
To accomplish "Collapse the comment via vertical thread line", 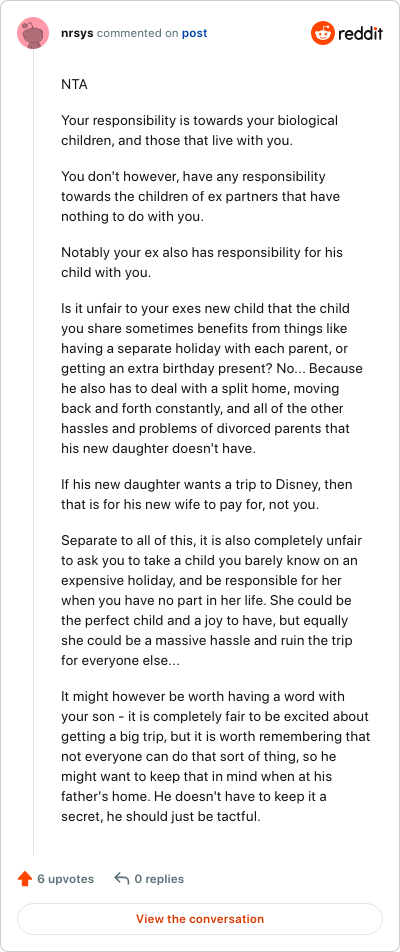I will click(x=33, y=453).
